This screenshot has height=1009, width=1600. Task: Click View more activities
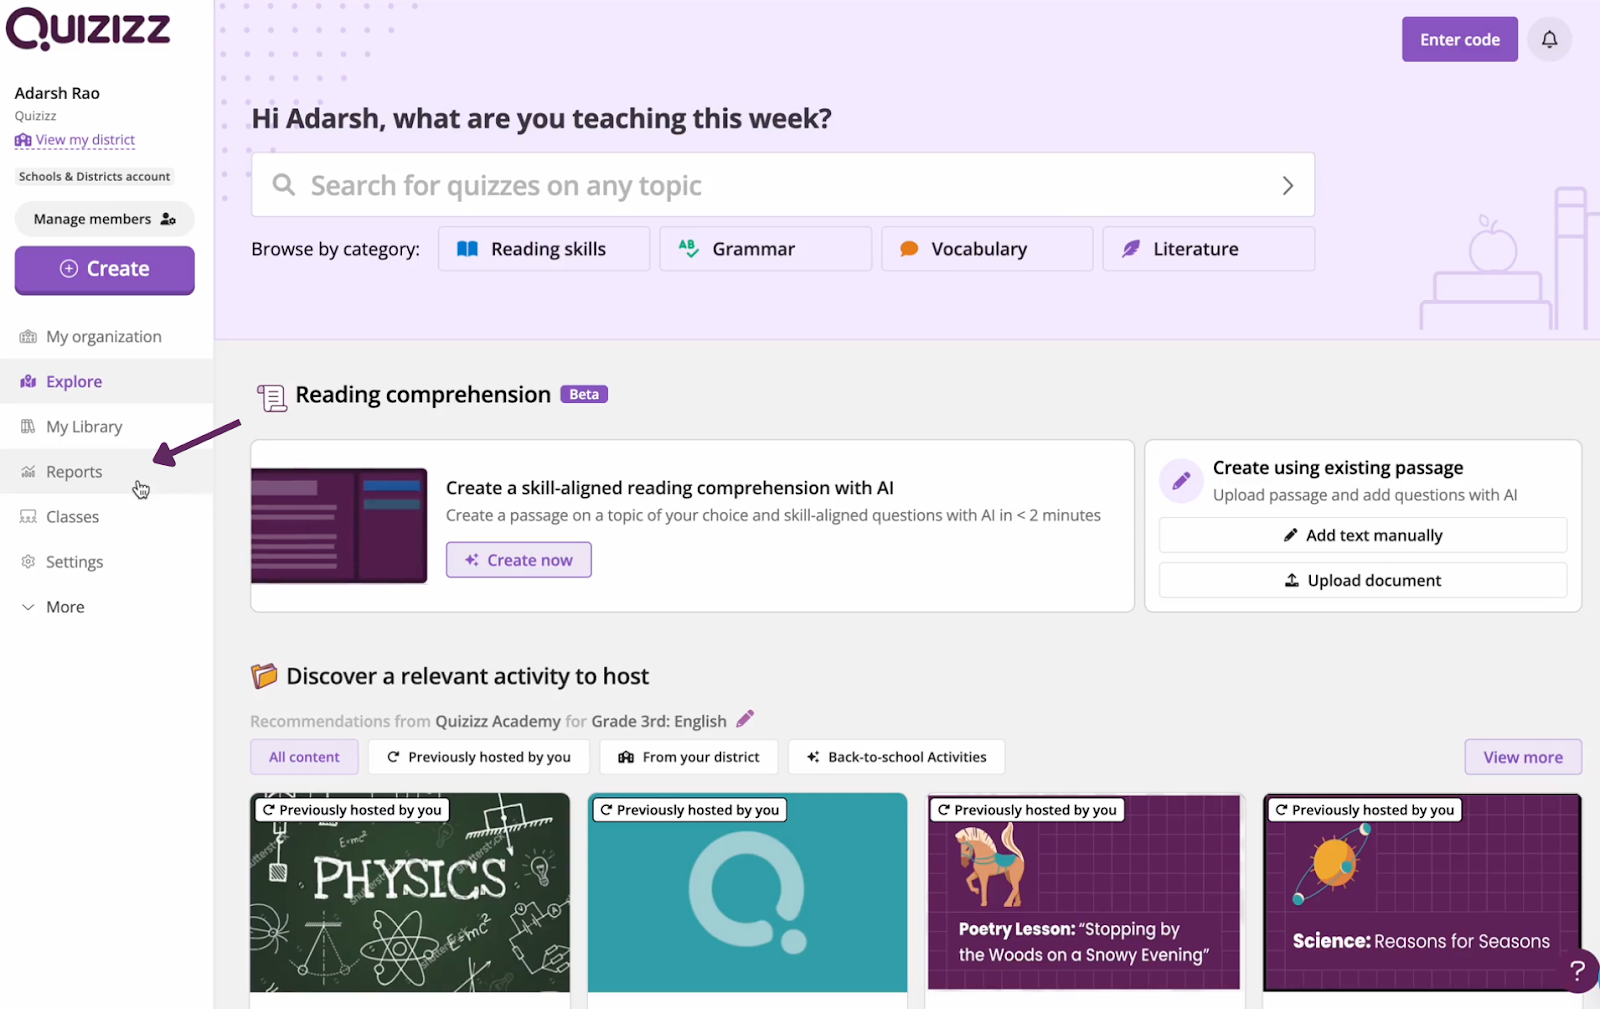click(1523, 757)
